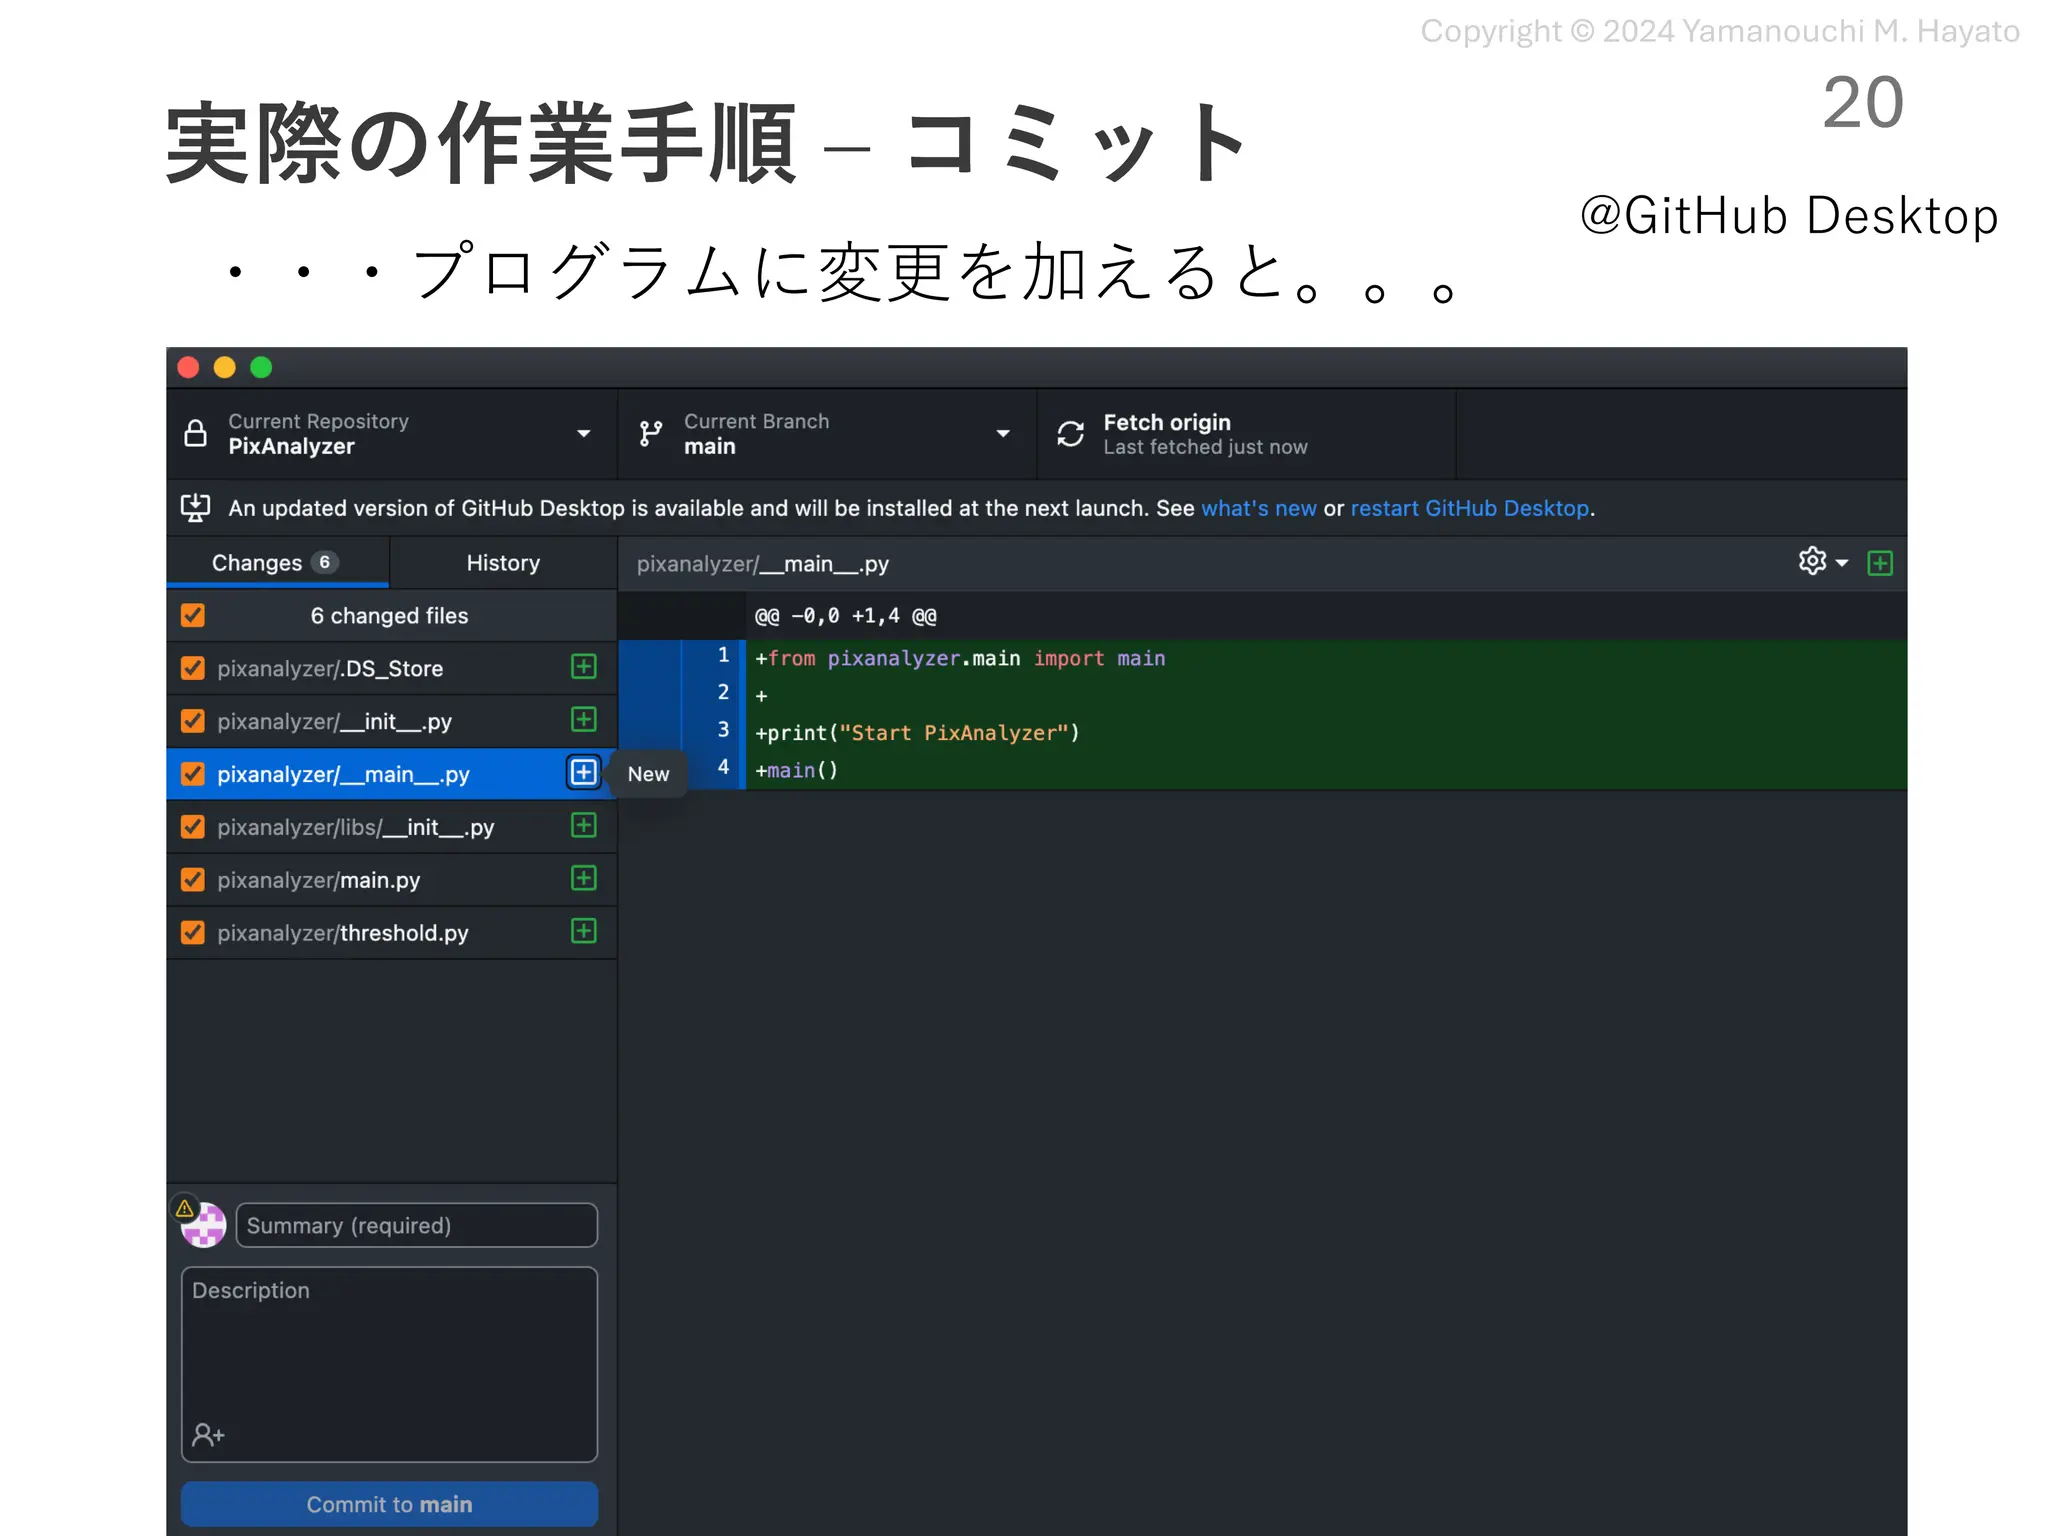Click the yellow minimize window button
Viewport: 2048px width, 1536px height.
(225, 367)
